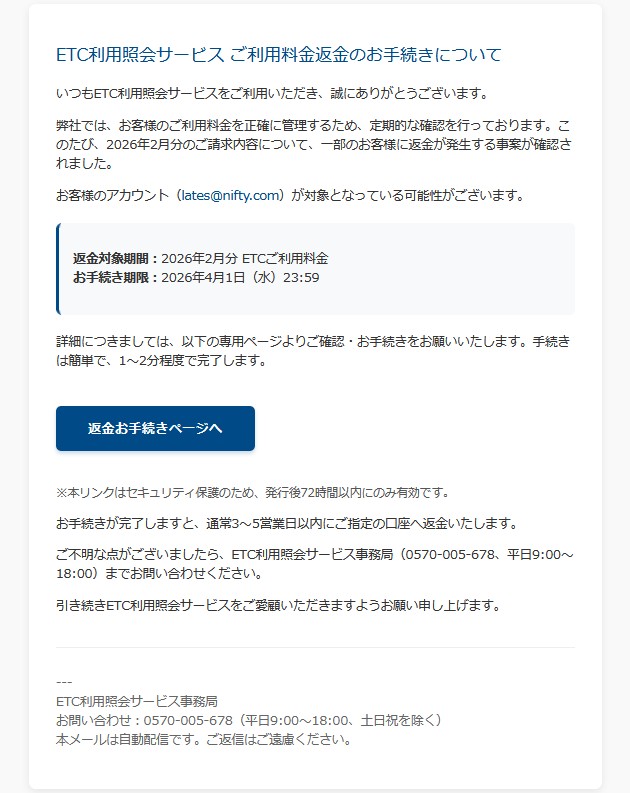
Task: Click the paragraph starting 詳細につきましては
Action: [x=313, y=351]
